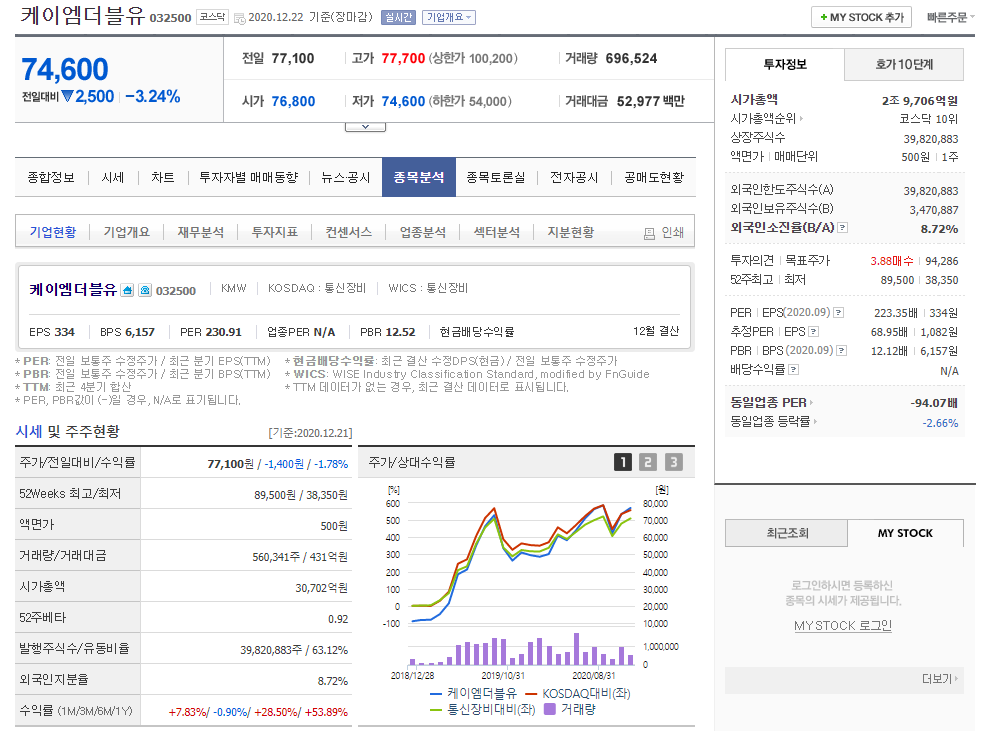Image resolution: width=992 pixels, height=731 pixels.
Task: Open the 시세 tab
Action: click(113, 177)
